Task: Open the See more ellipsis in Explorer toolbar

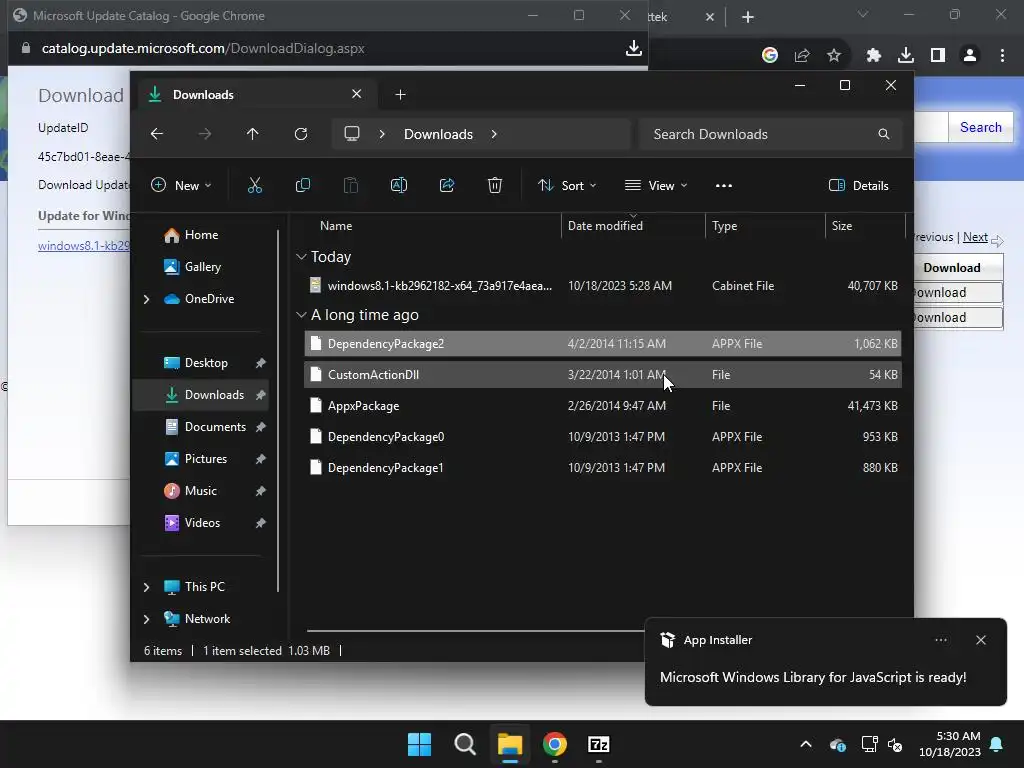Action: click(x=724, y=185)
